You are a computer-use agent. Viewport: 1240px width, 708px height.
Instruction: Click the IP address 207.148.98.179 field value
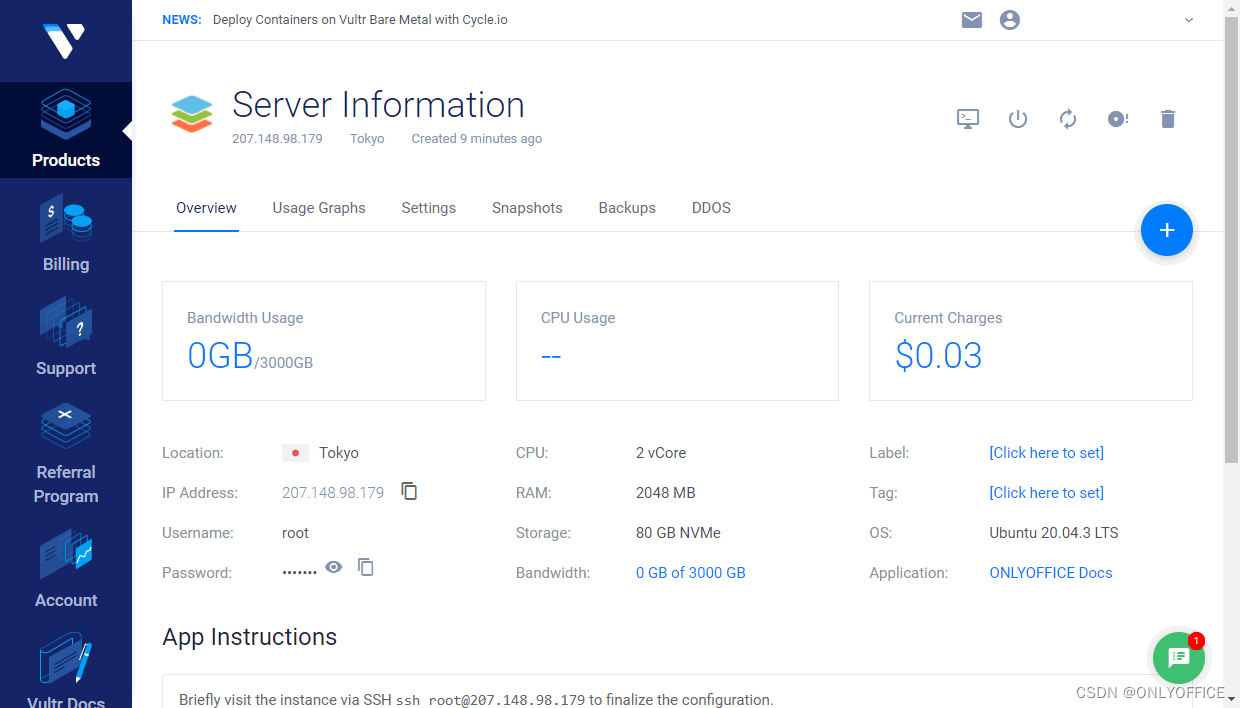(333, 493)
